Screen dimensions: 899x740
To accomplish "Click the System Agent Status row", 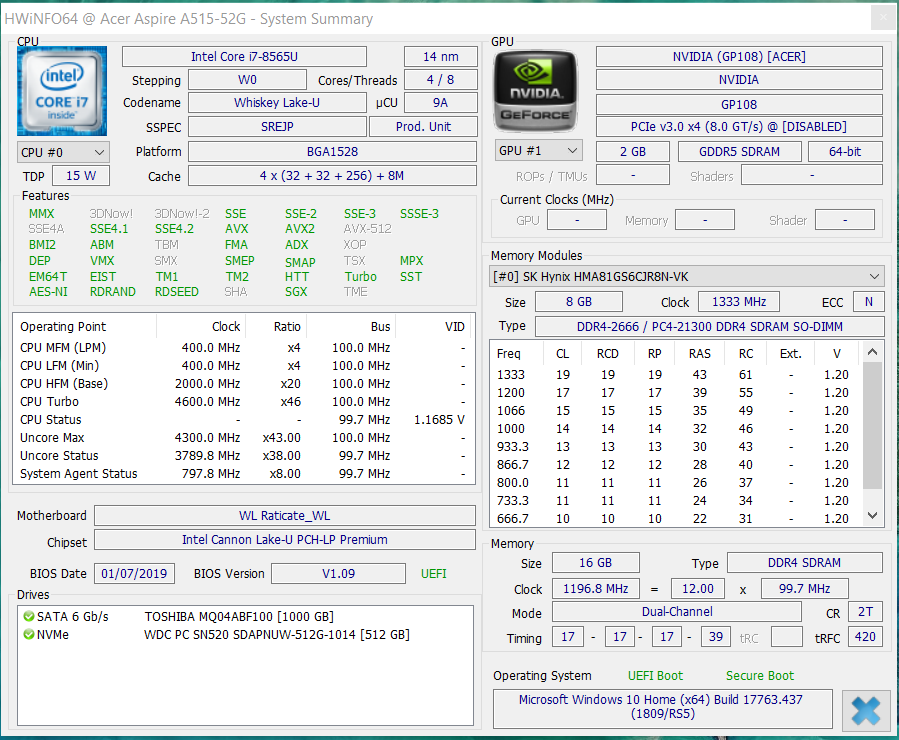I will 244,474.
